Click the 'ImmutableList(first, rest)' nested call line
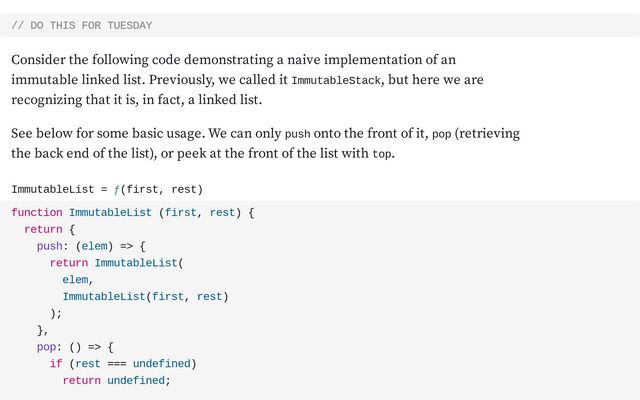 point(145,296)
